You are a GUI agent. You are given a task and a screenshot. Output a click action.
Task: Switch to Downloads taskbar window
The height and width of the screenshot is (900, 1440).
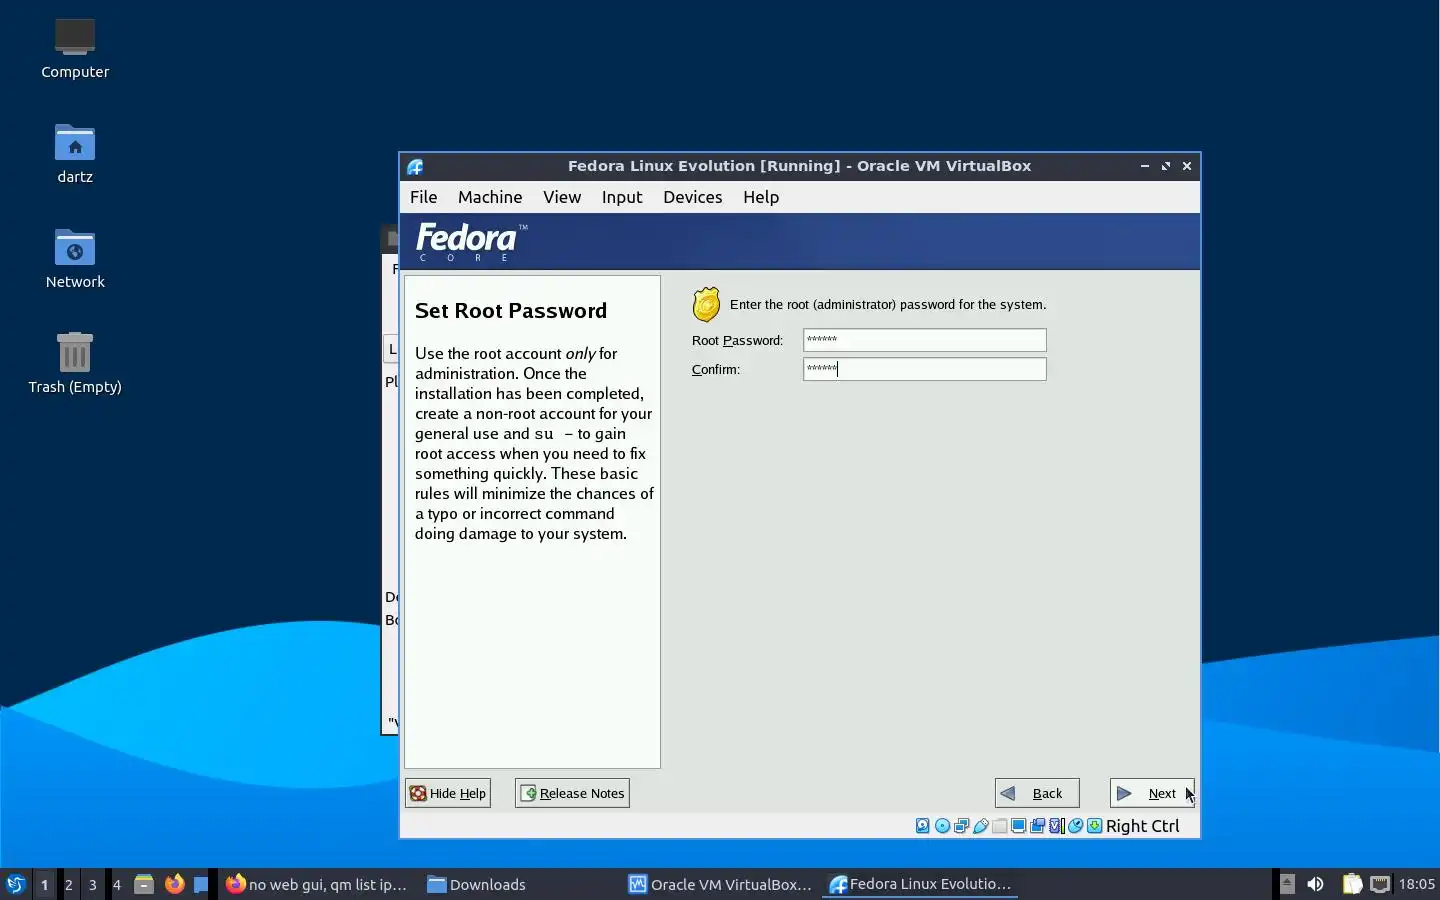(x=477, y=884)
